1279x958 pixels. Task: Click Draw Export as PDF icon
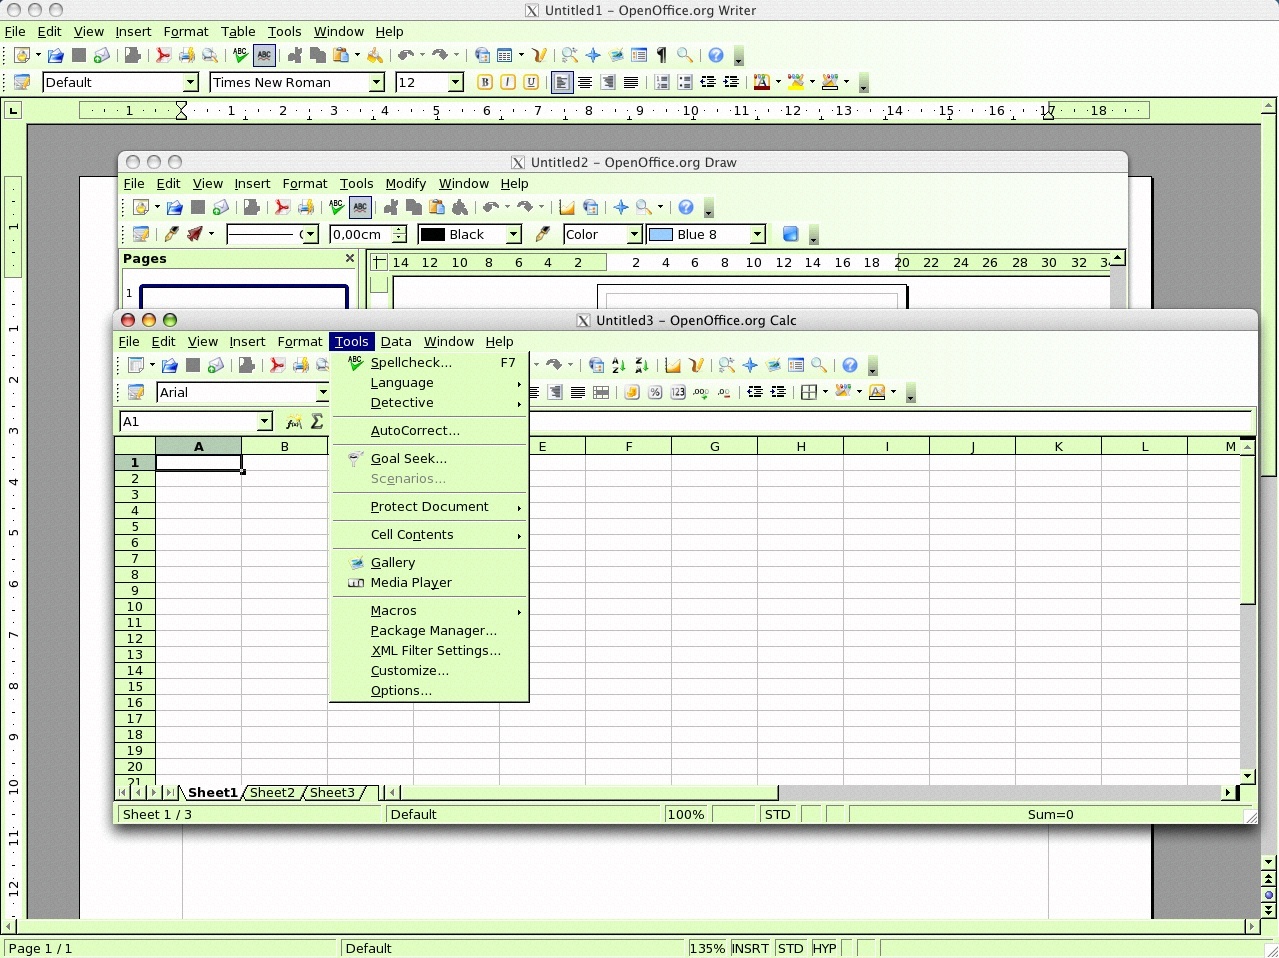[x=282, y=208]
